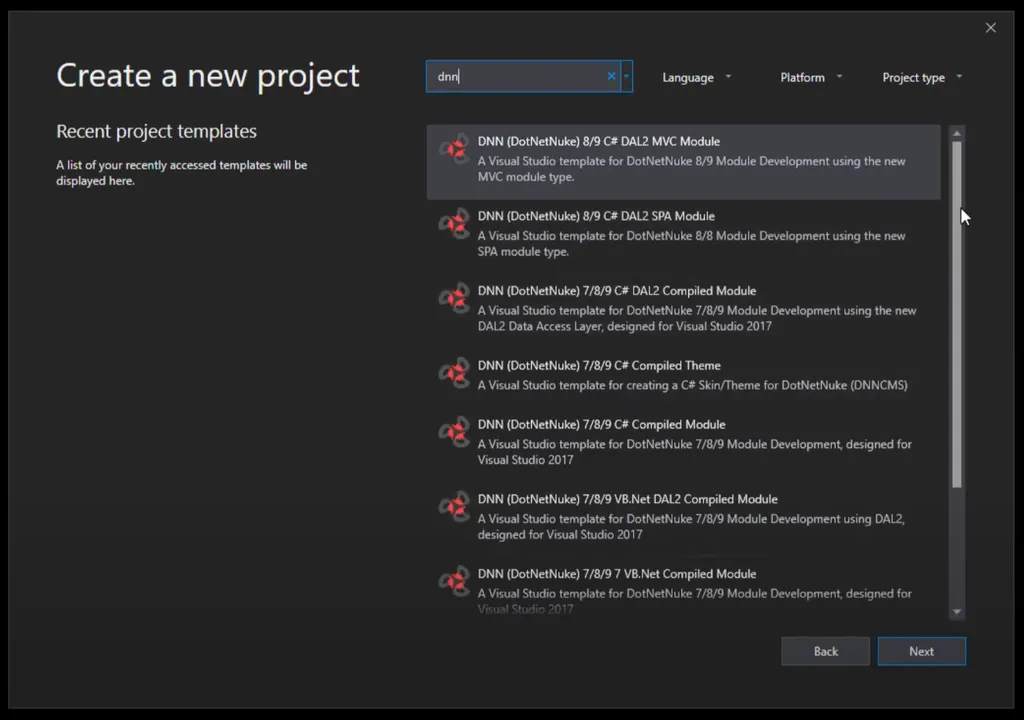The width and height of the screenshot is (1024, 720).
Task: Click the DNN VB.Net DAL2 Compiled Module icon
Action: (454, 507)
